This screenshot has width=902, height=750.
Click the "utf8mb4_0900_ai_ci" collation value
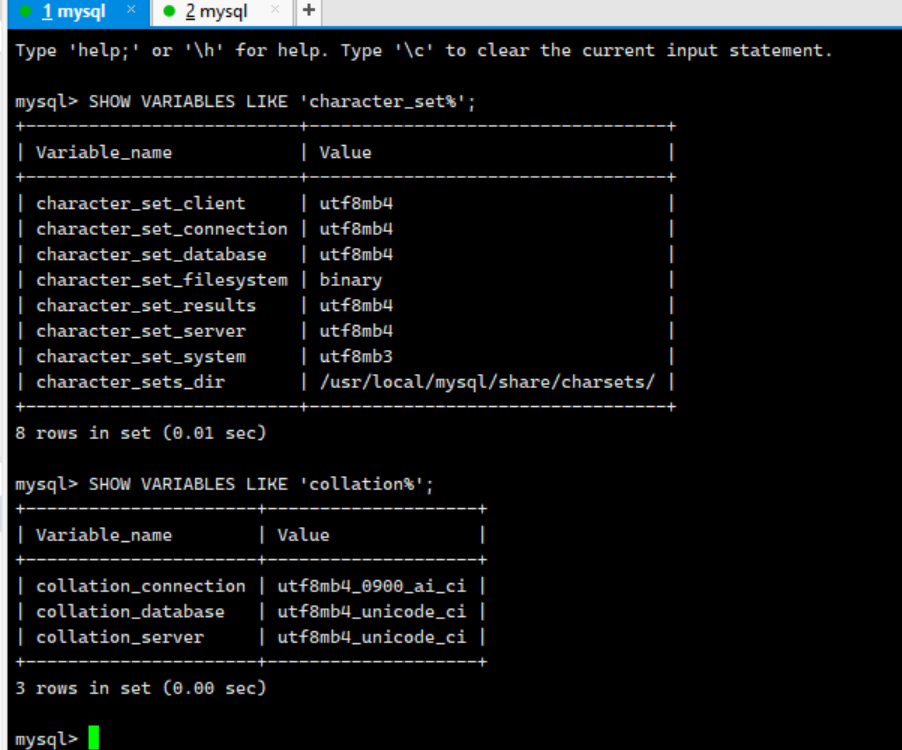pos(371,586)
